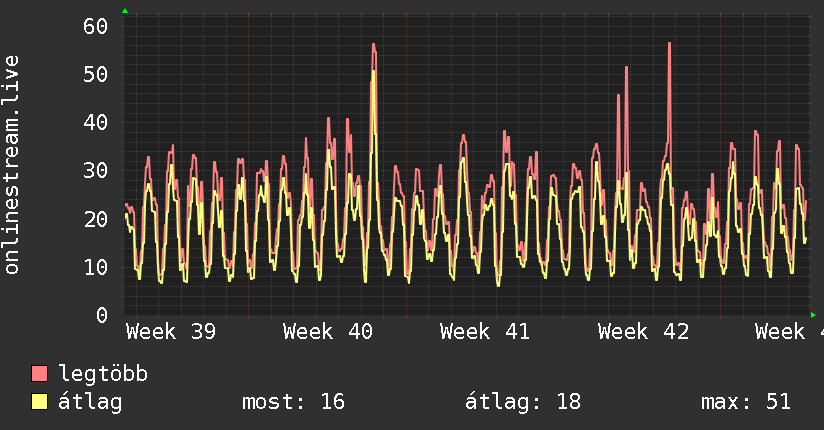
Task: Click the 'most: 16' value
Action: click(293, 402)
